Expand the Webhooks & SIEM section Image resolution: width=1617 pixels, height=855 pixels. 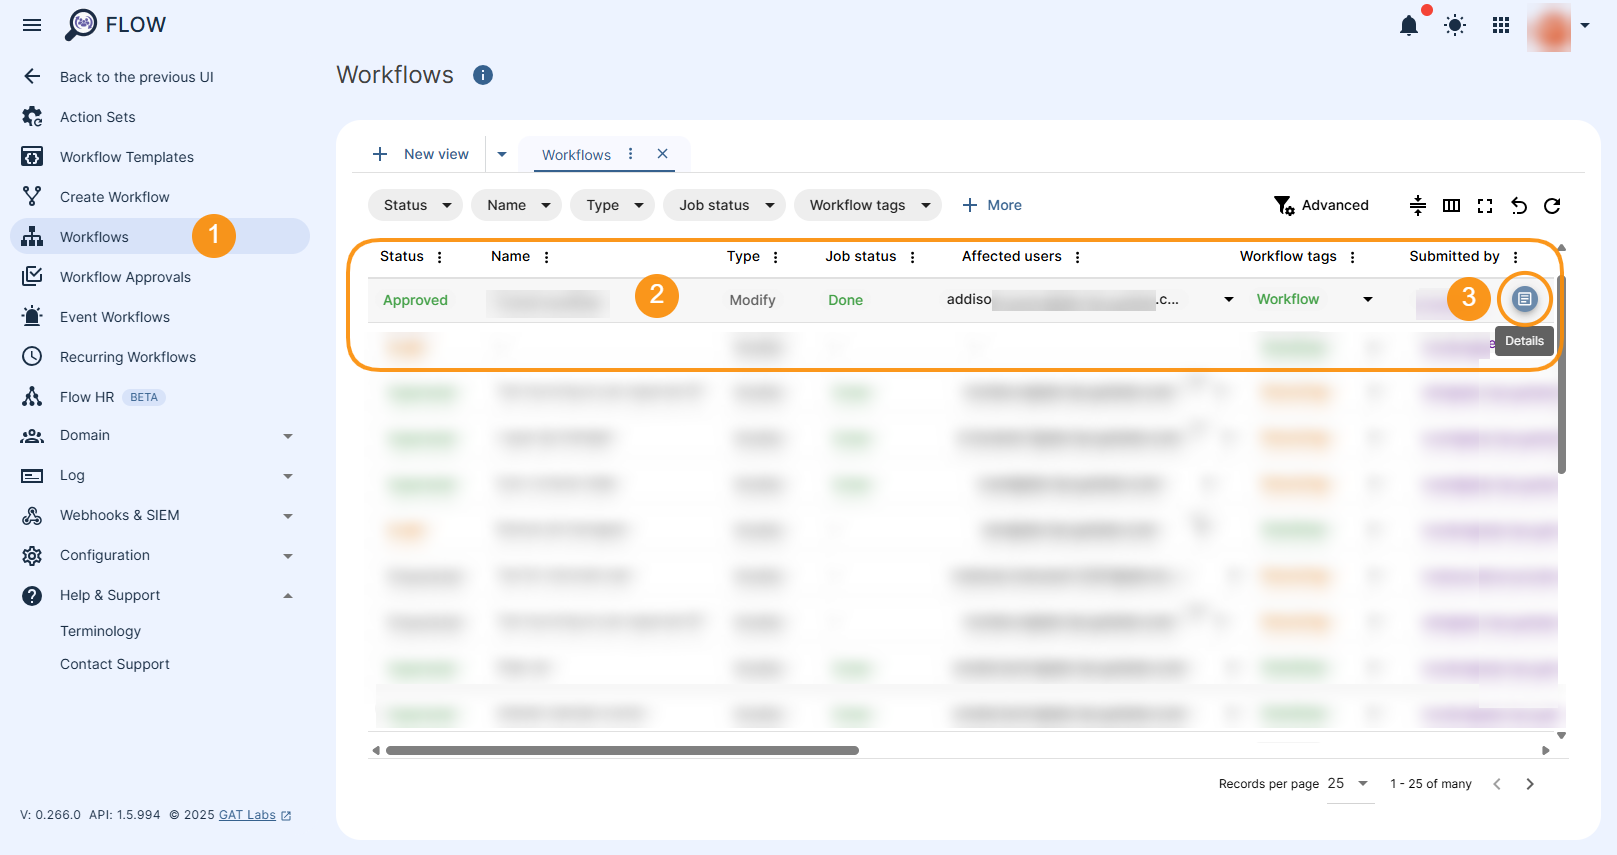click(160, 515)
